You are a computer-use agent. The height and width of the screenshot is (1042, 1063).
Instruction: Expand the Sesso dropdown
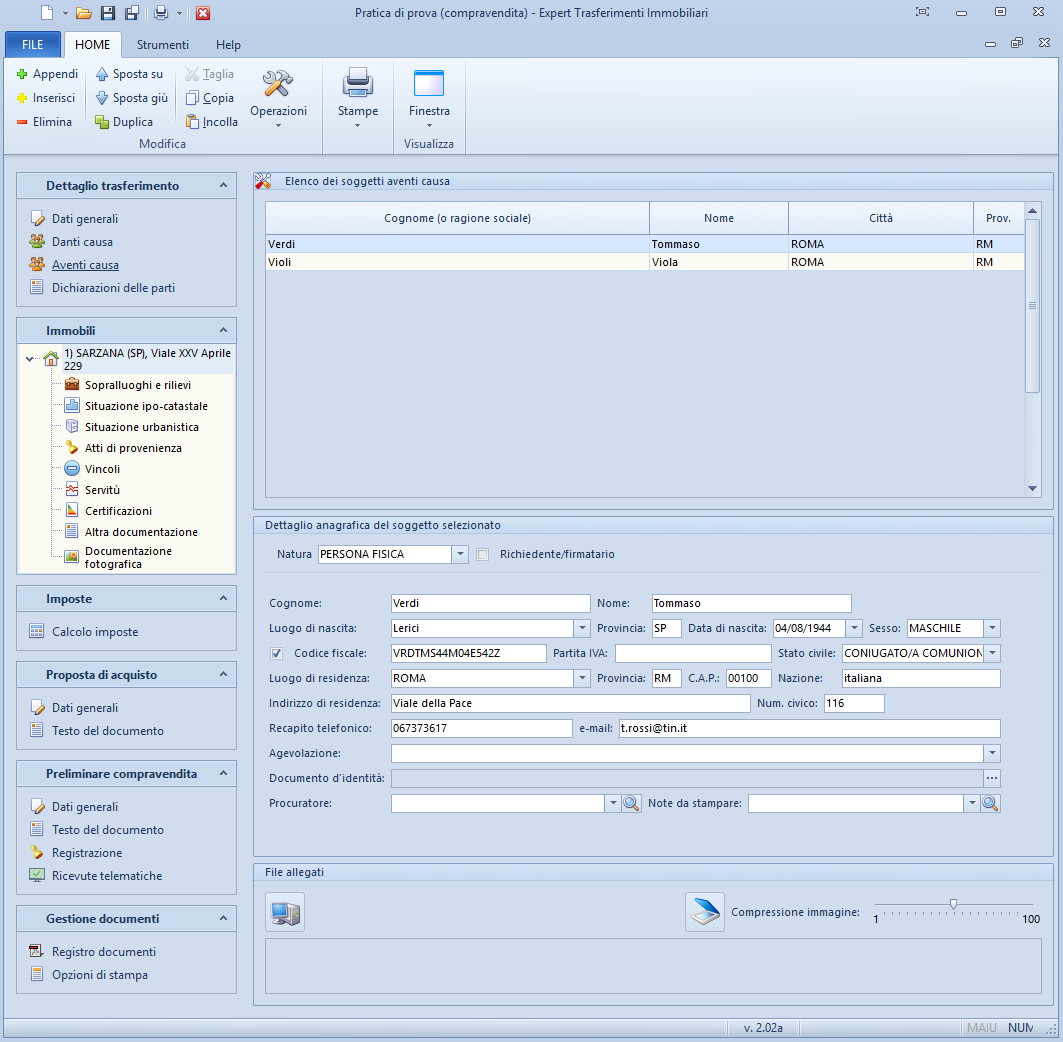click(992, 628)
